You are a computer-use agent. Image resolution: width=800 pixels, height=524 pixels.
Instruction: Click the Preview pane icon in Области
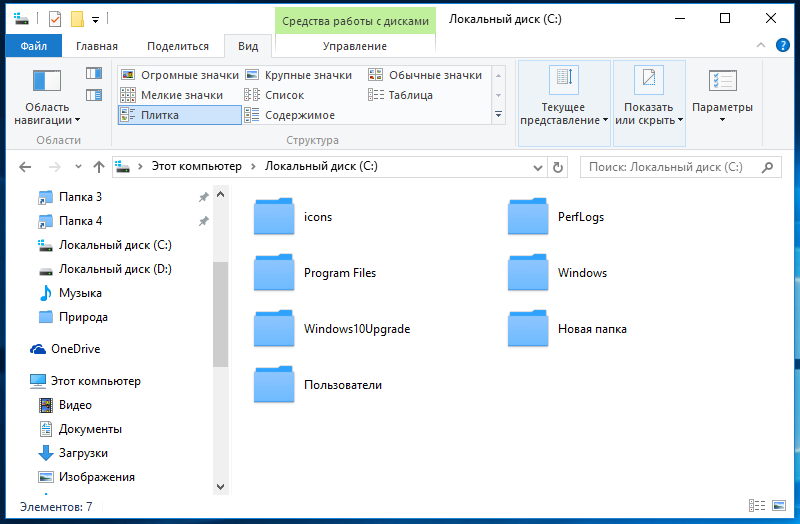[94, 73]
